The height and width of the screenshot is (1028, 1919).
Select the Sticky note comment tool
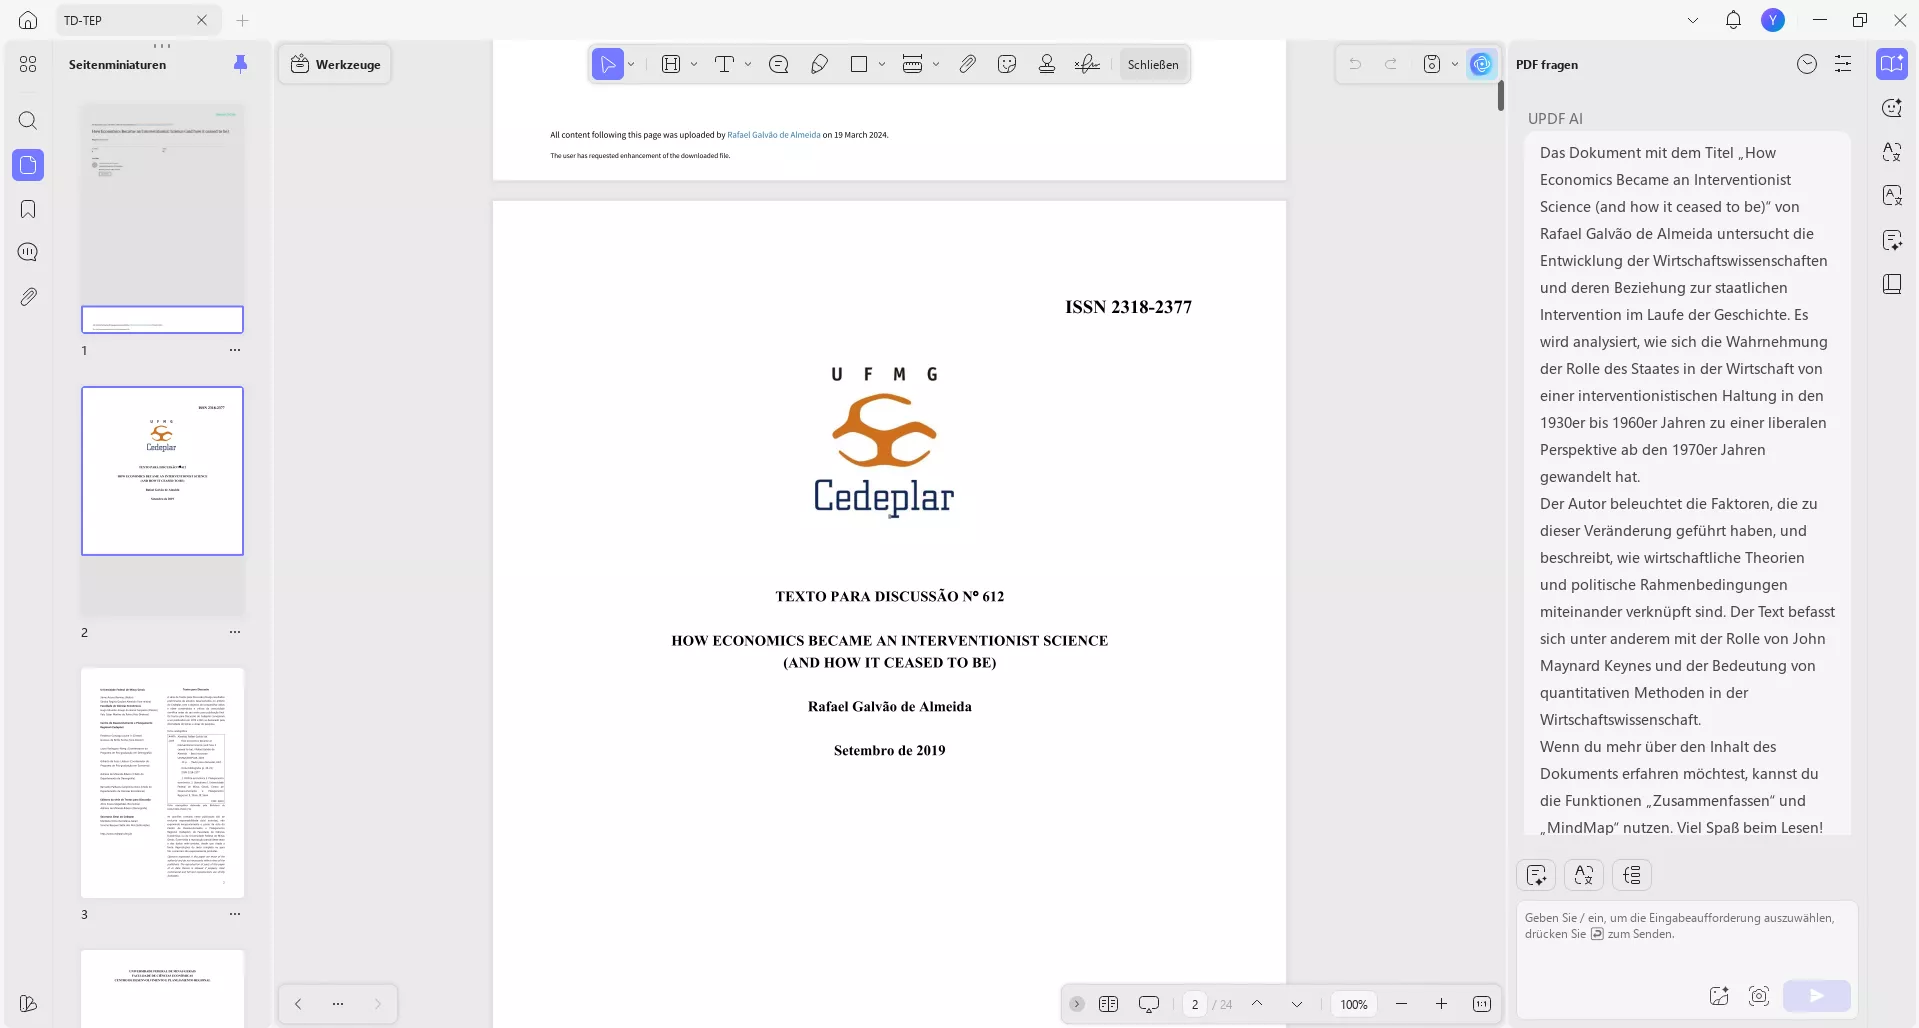[779, 63]
